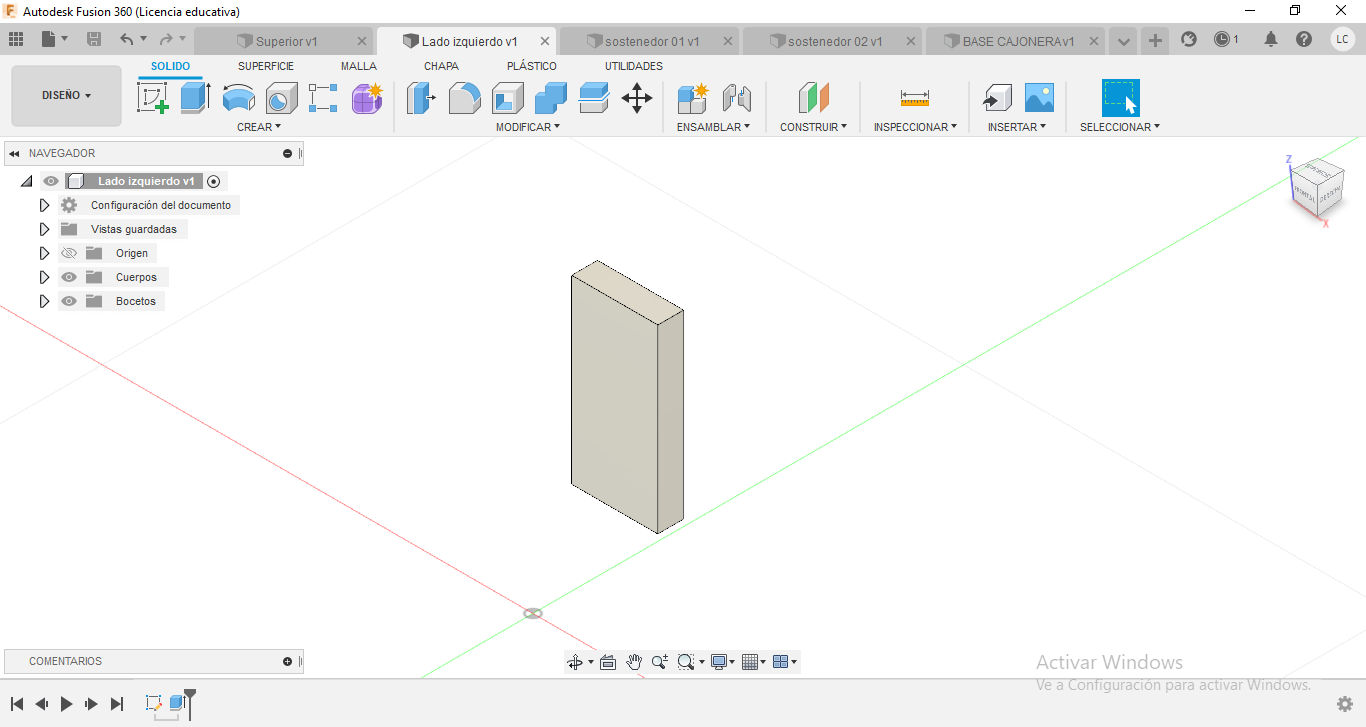Select the Revolve tool
Image resolution: width=1366 pixels, height=727 pixels.
238,98
